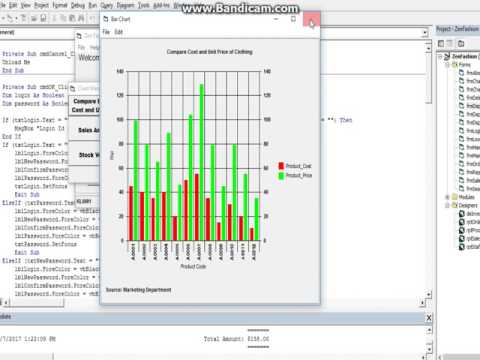Click the Save Project toolbar icon
The height and width of the screenshot is (360, 480).
43,18
